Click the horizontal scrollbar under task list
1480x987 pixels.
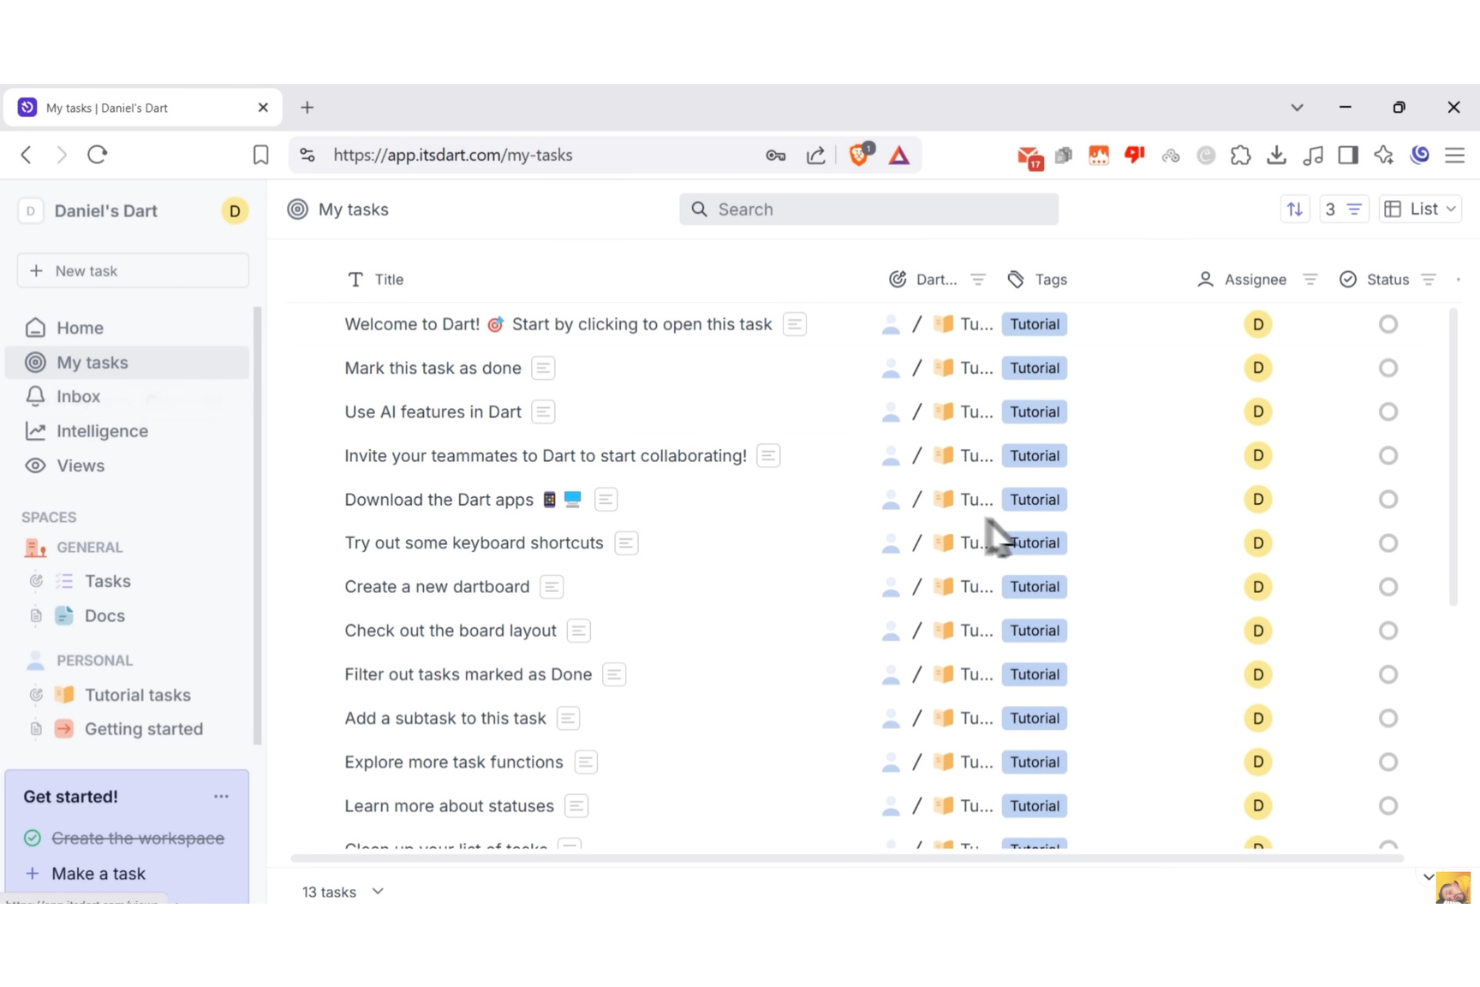click(x=847, y=858)
